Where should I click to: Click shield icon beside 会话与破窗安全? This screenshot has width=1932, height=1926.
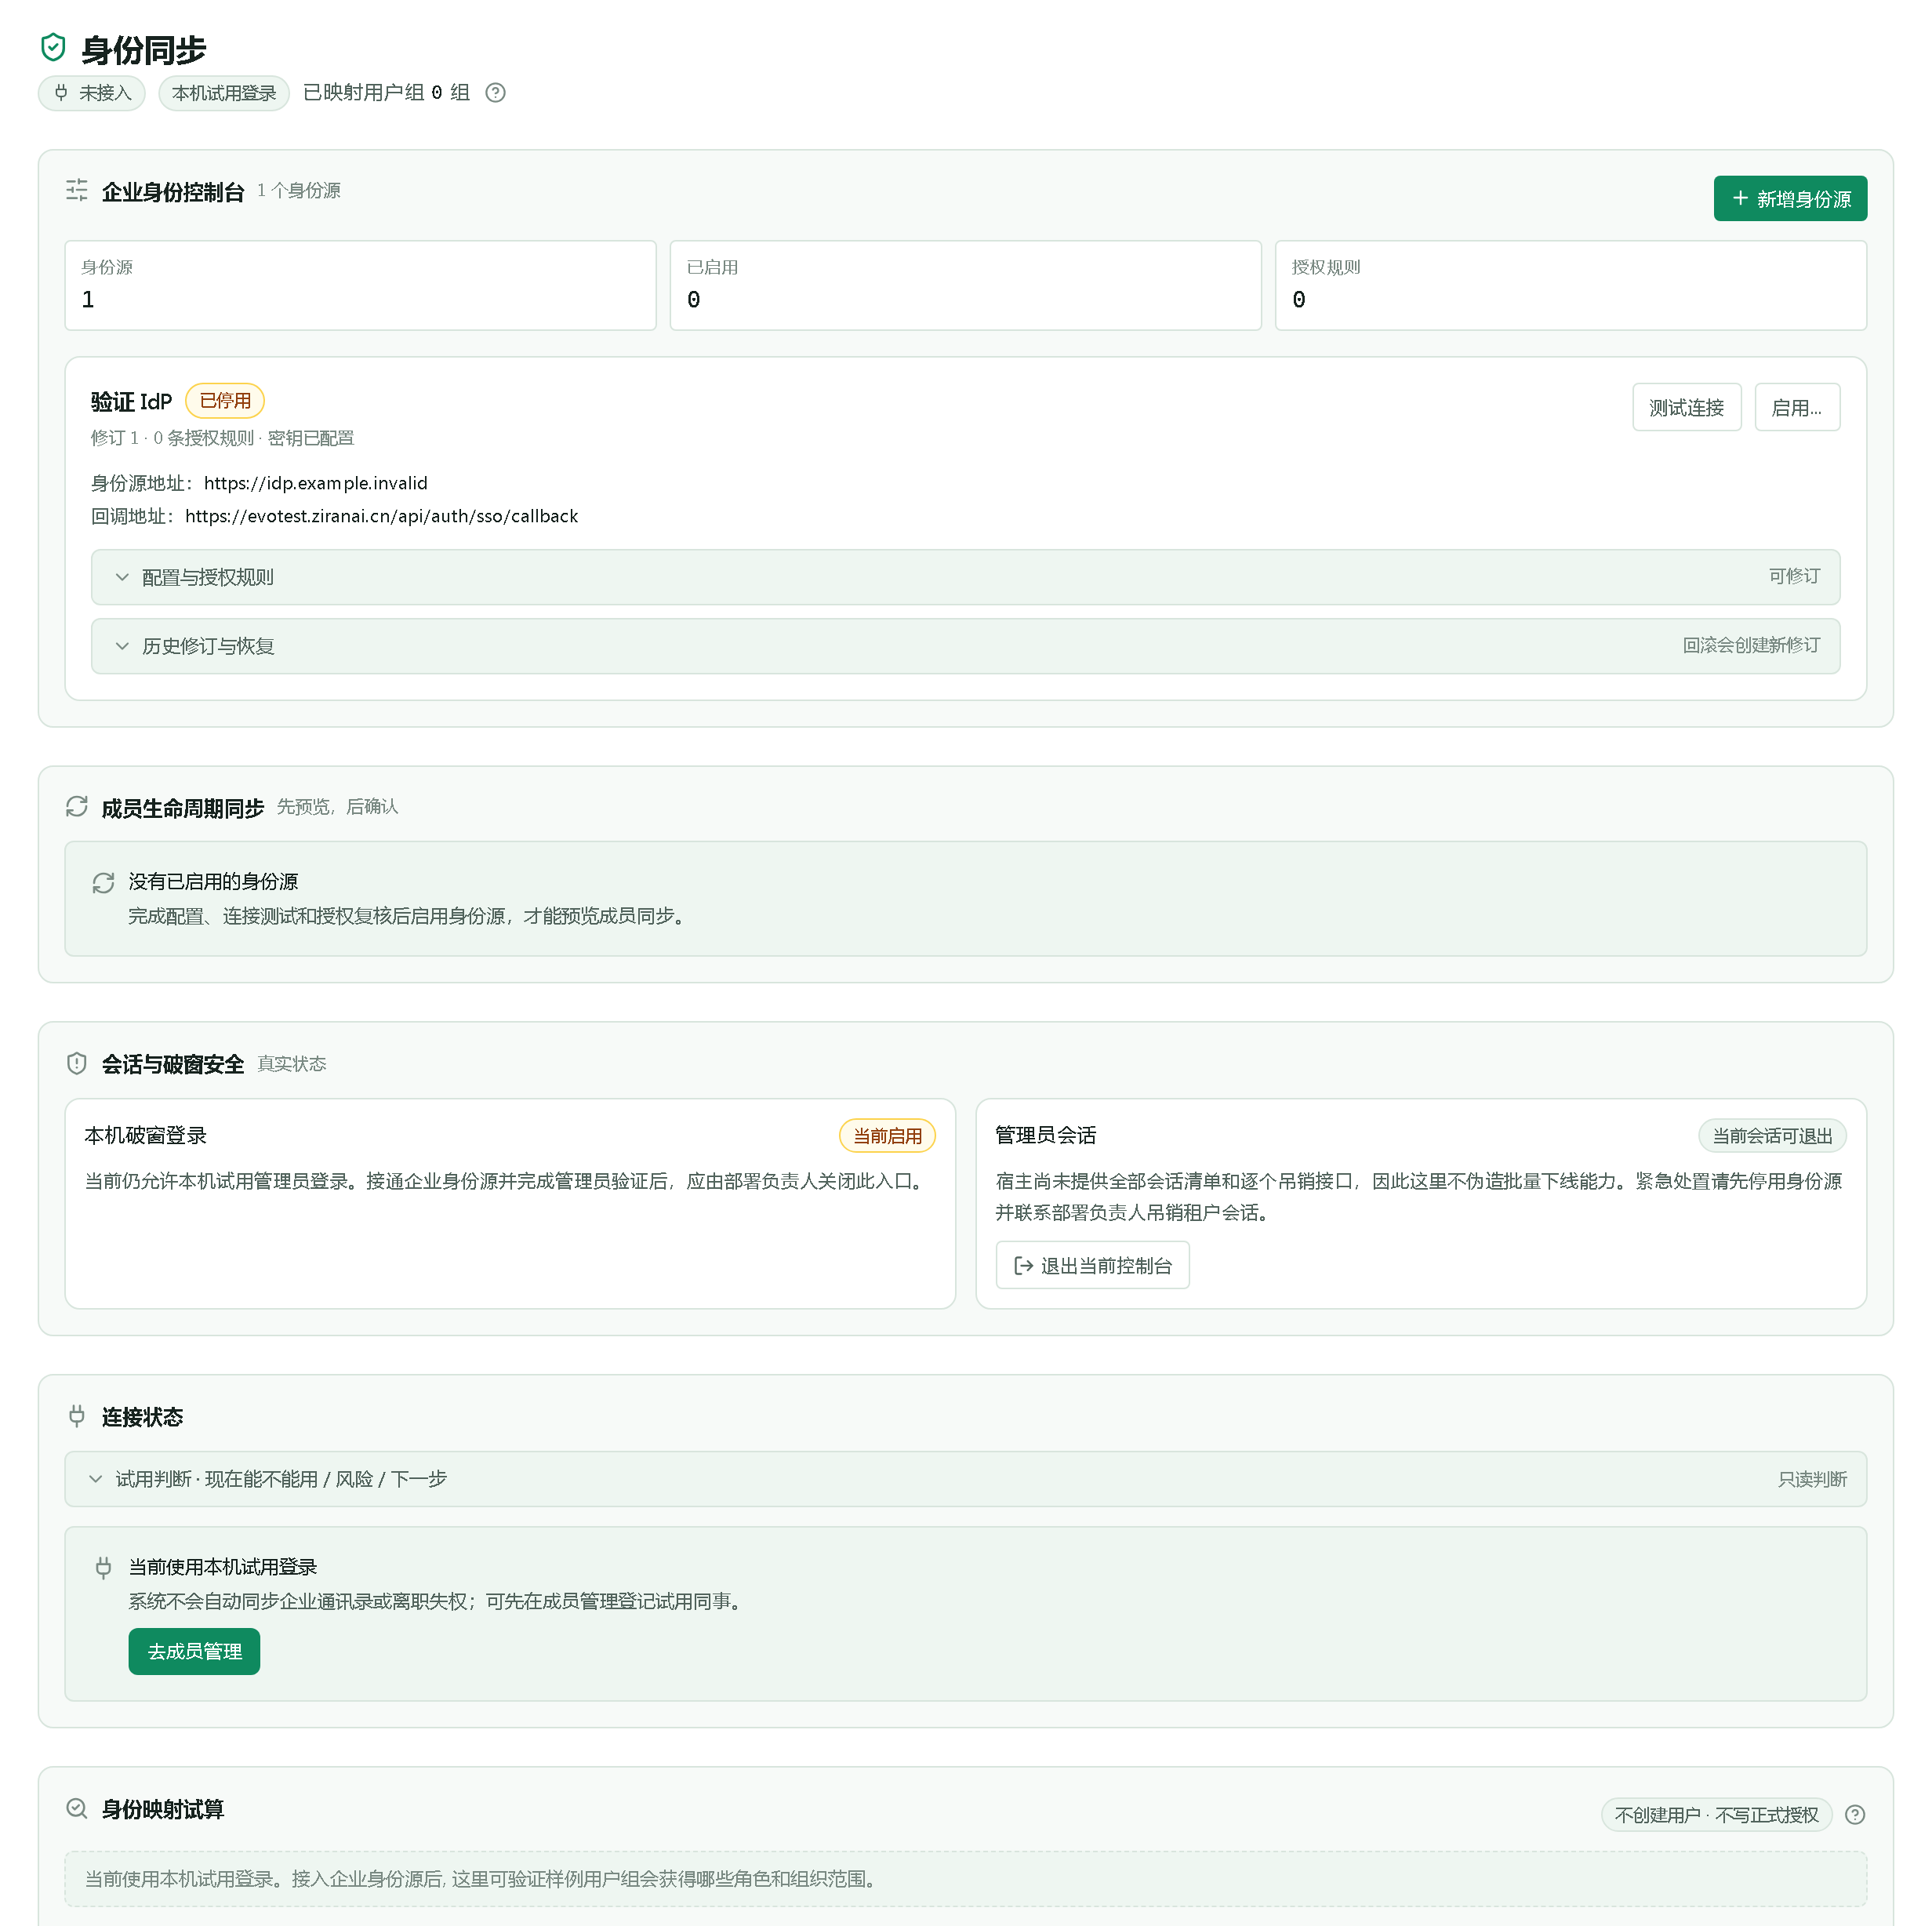(77, 1063)
